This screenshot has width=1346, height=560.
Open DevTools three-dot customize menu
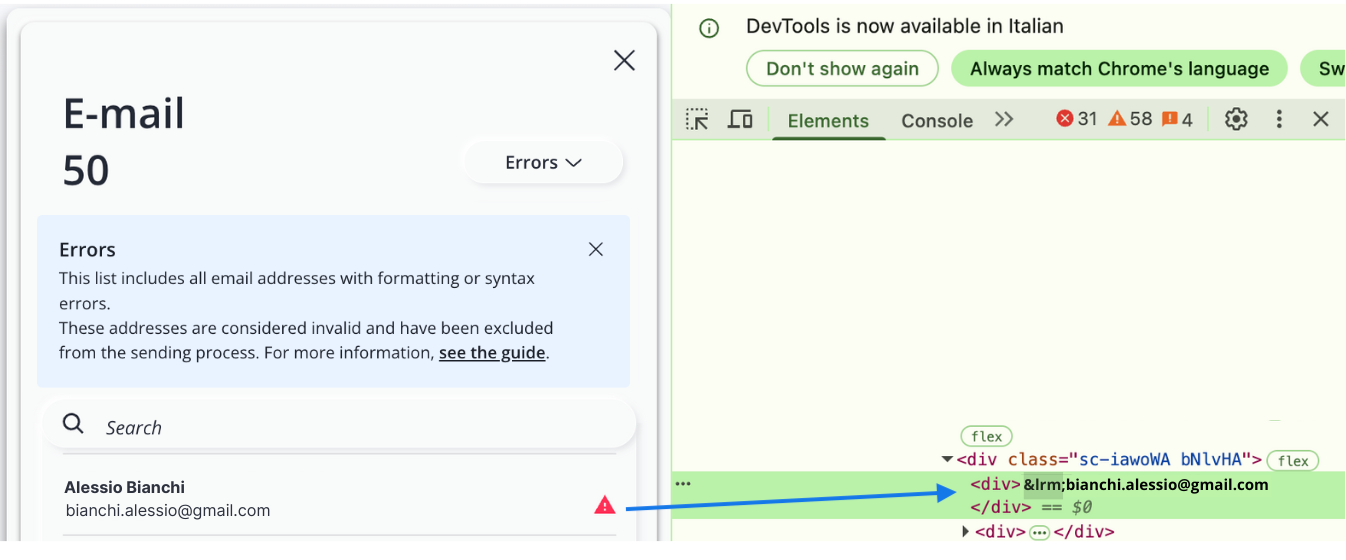(x=1279, y=119)
